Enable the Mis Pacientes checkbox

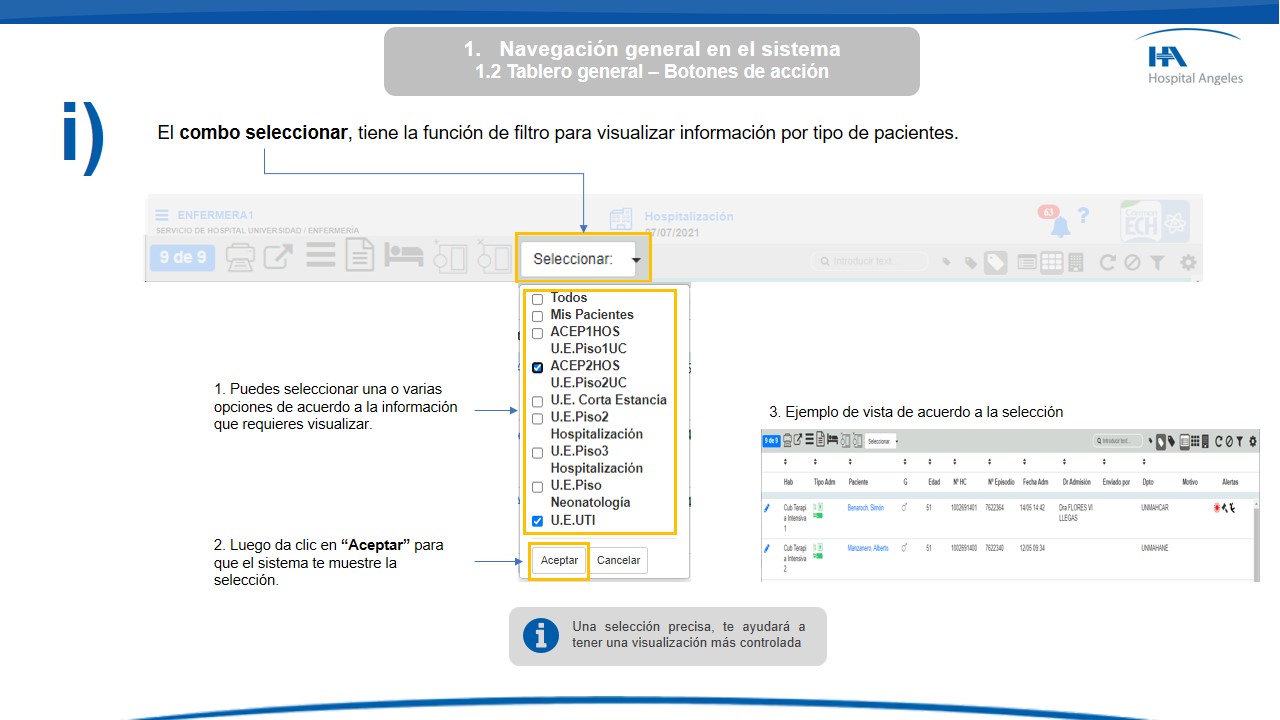point(538,316)
